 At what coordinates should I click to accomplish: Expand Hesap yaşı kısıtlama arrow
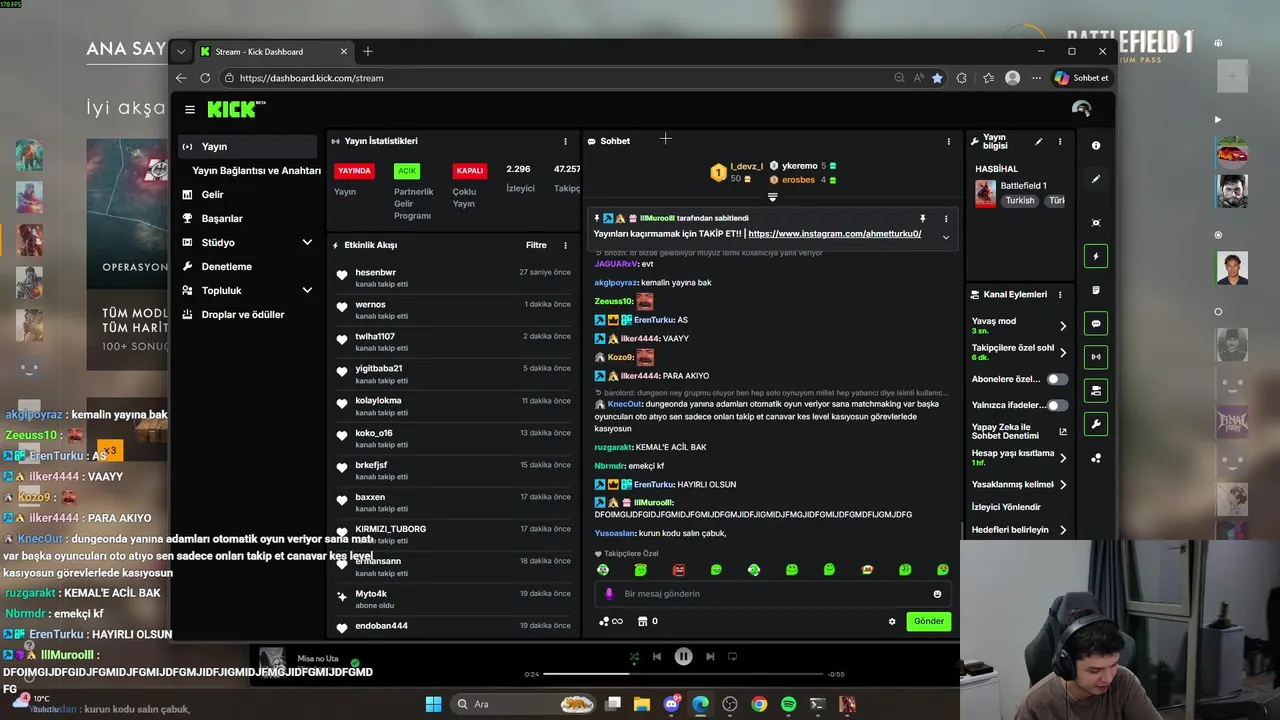pos(1063,458)
